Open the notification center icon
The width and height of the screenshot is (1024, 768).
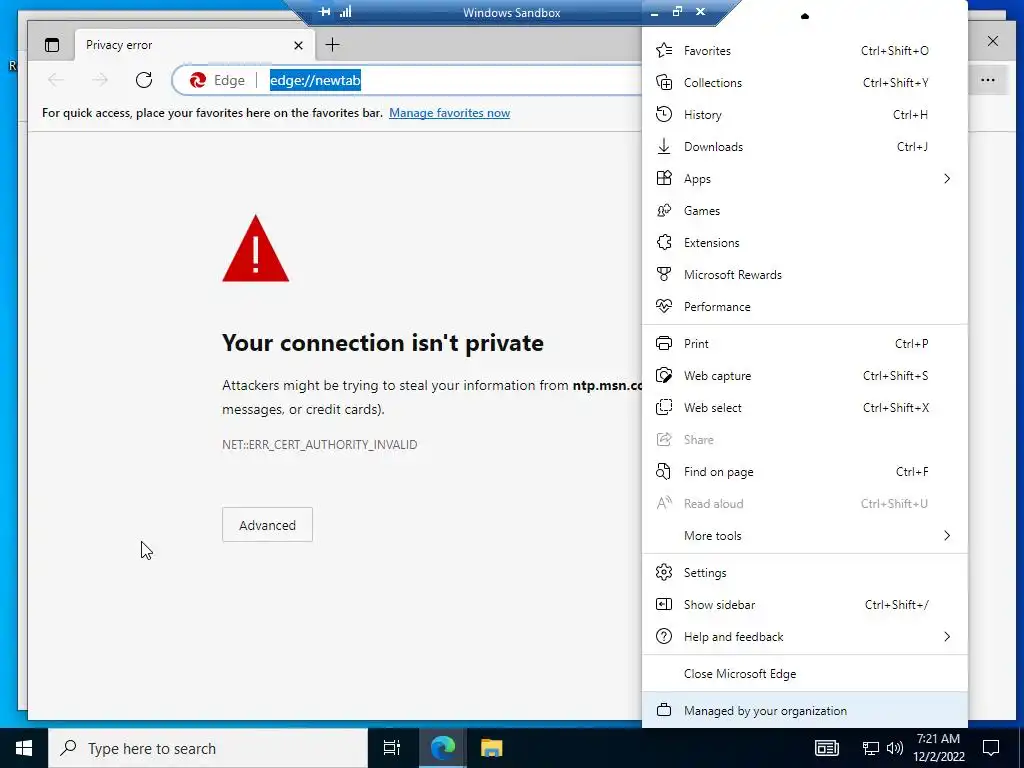click(991, 748)
